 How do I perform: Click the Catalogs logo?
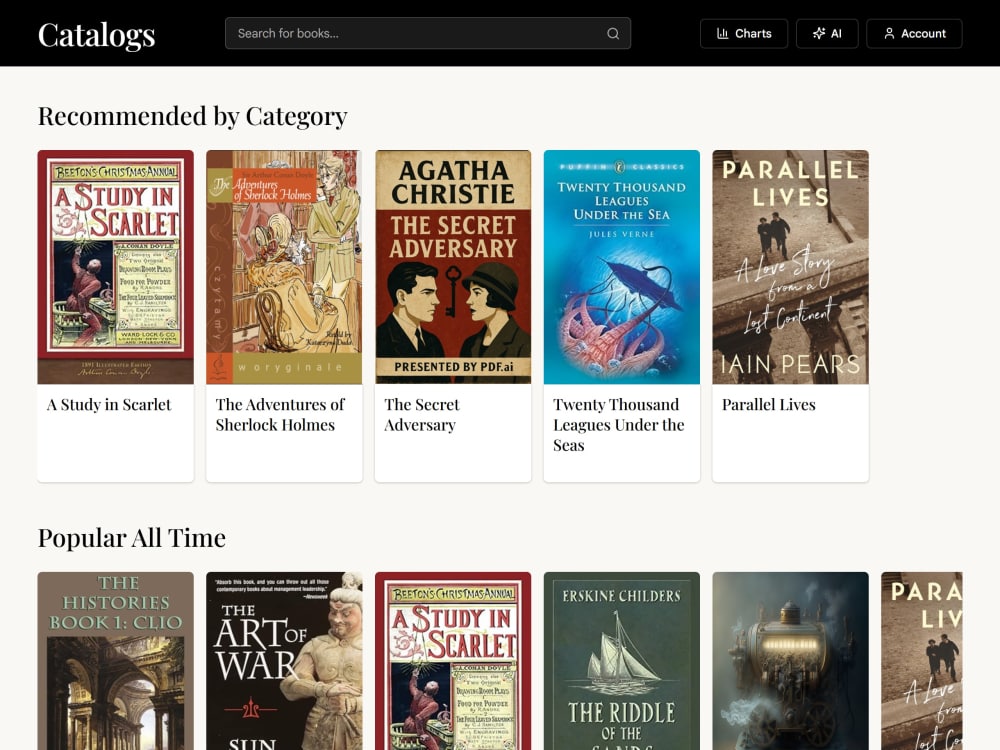[x=96, y=34]
